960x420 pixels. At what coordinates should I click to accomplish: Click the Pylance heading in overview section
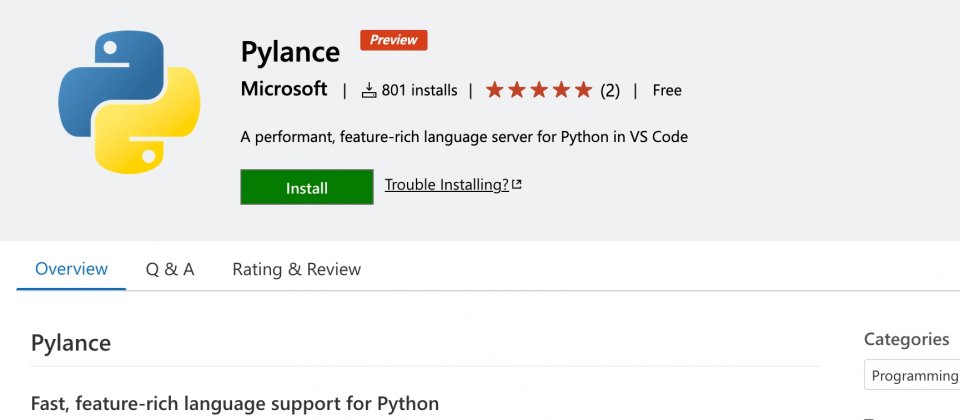click(71, 343)
